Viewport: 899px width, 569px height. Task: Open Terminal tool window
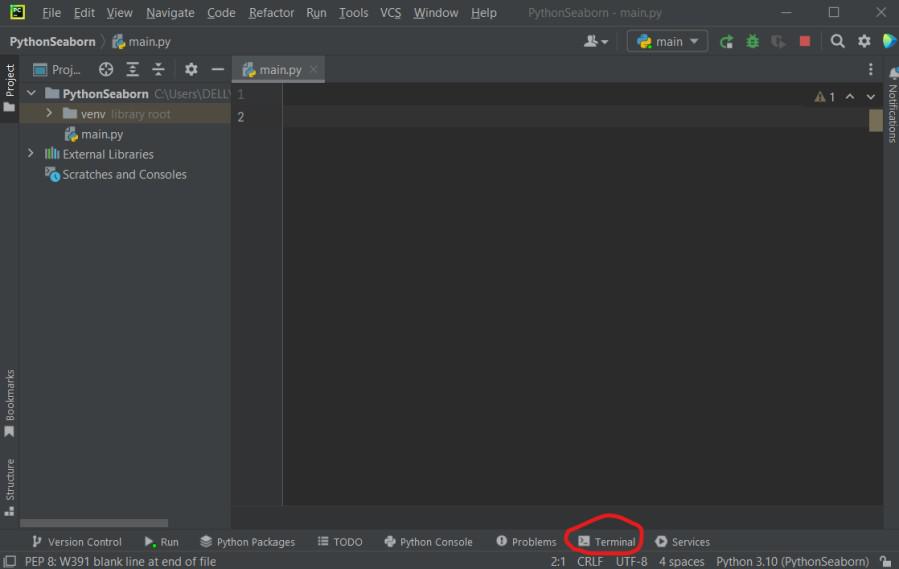[607, 541]
